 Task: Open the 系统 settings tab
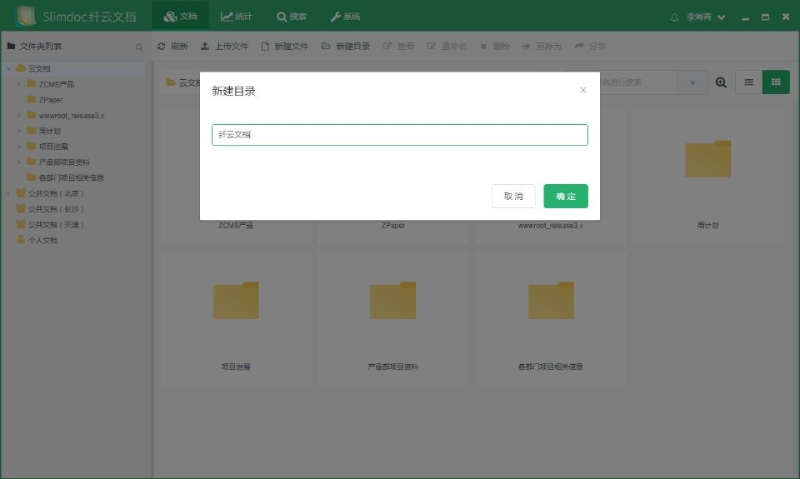click(345, 17)
